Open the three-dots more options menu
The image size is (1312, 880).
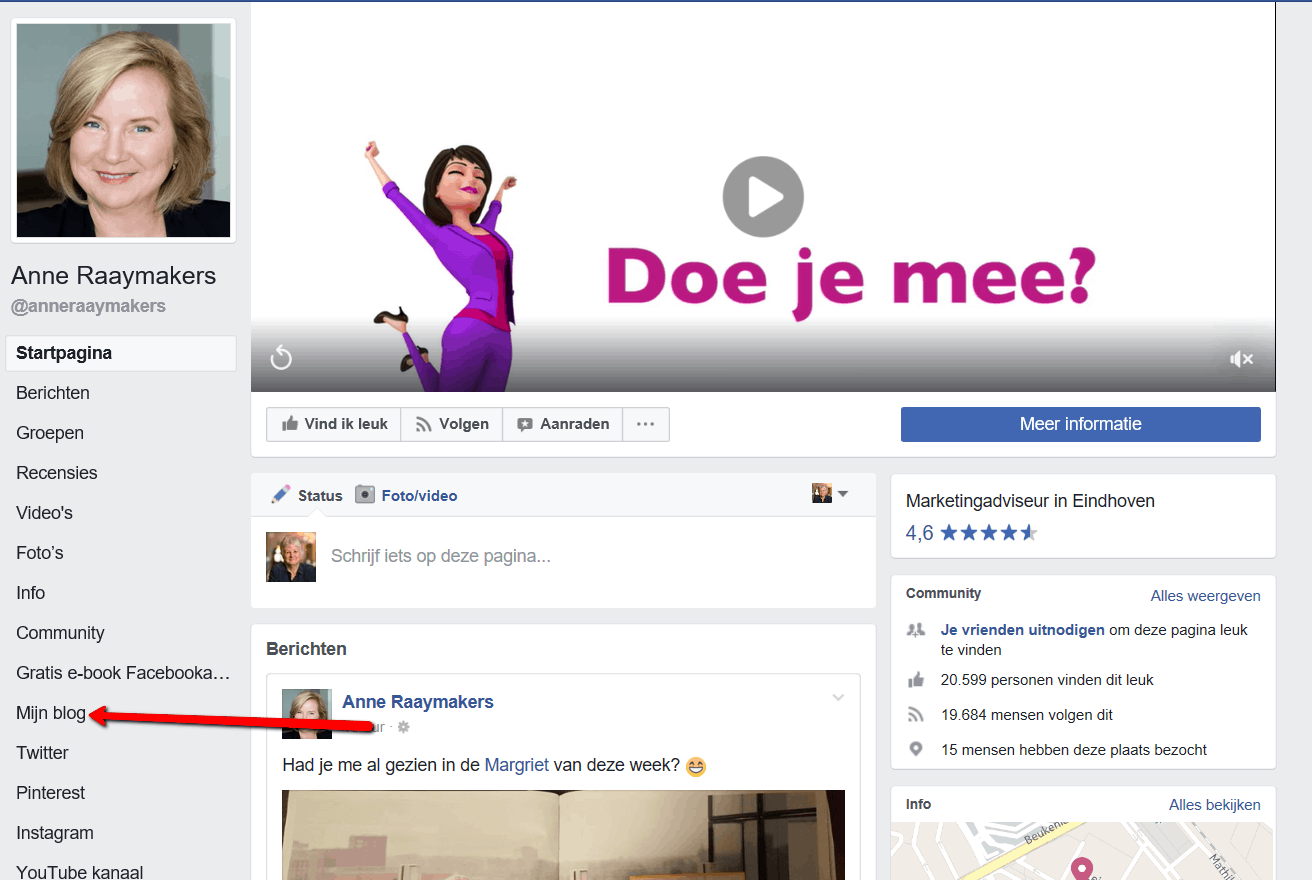(x=646, y=424)
